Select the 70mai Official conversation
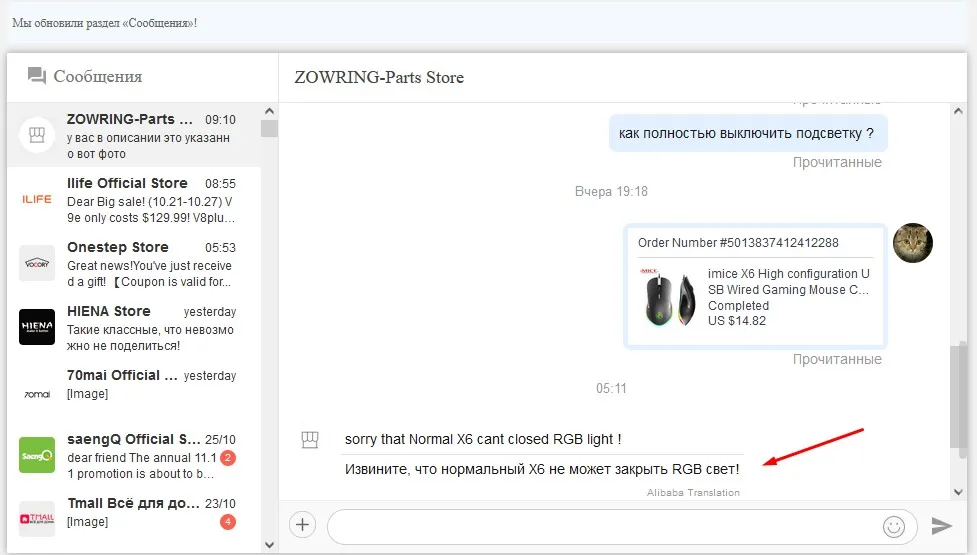Screen dimensions: 977x555 [134, 392]
